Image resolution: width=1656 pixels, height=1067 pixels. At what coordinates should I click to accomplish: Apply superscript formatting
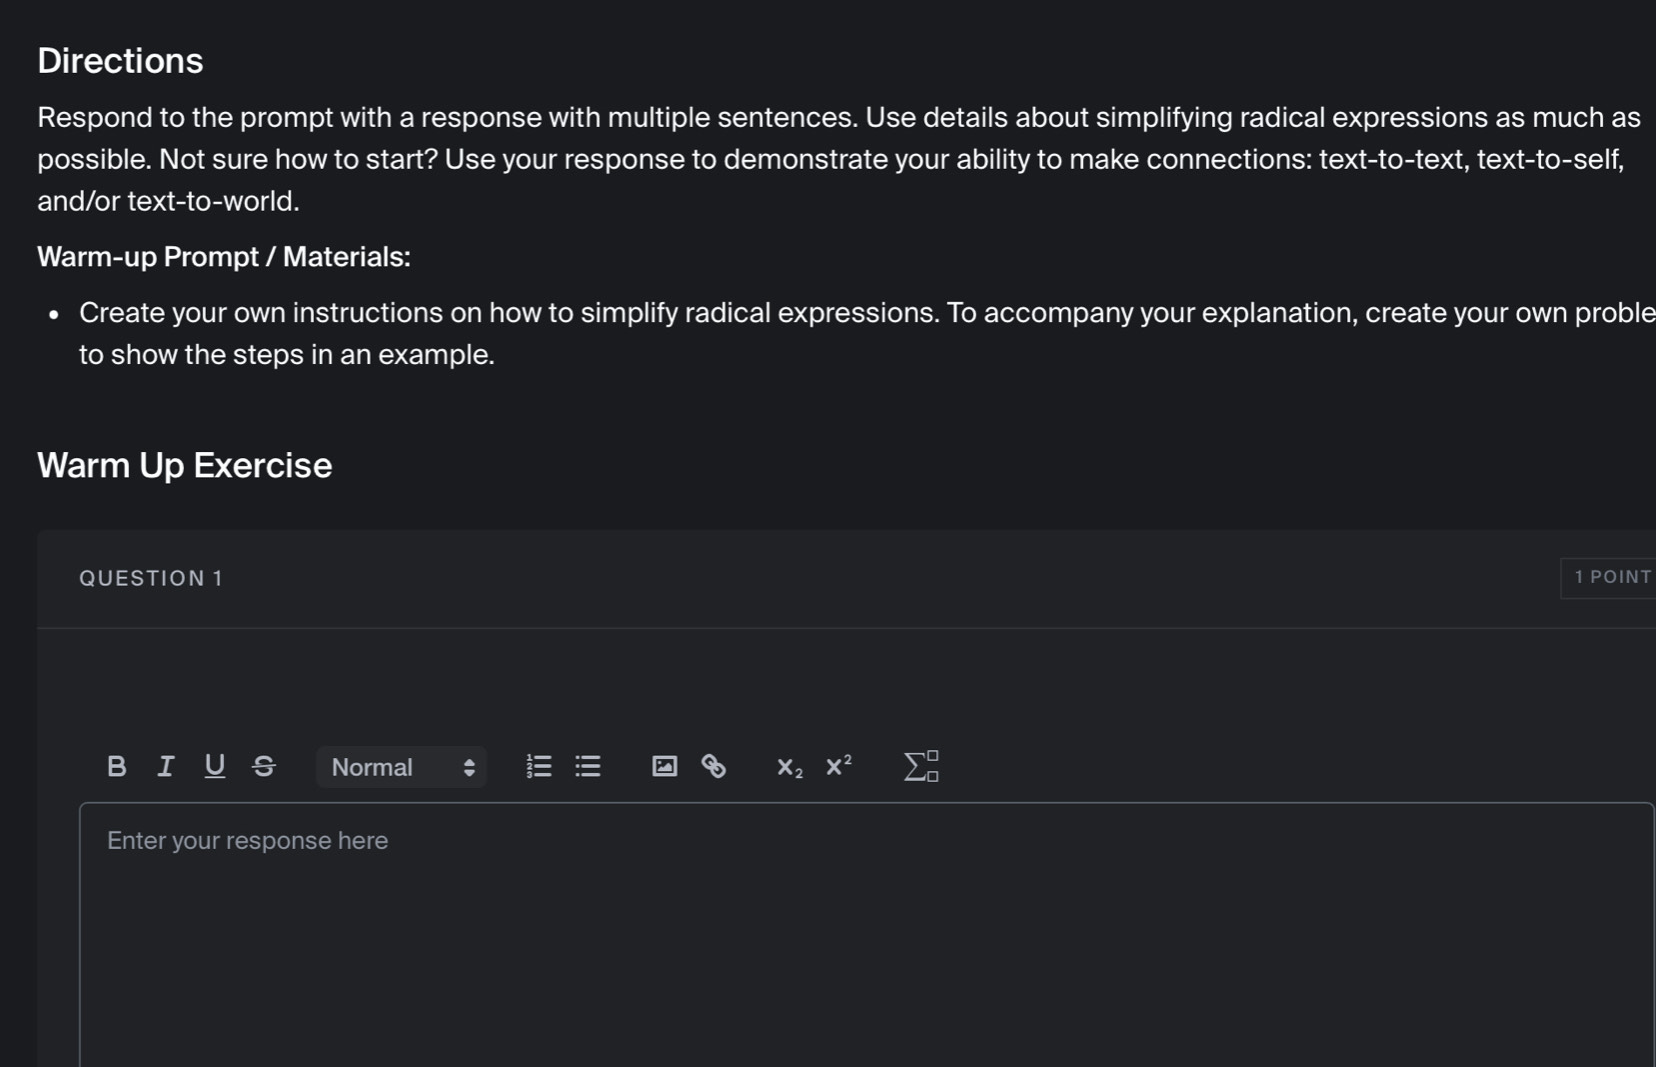pyautogui.click(x=838, y=767)
